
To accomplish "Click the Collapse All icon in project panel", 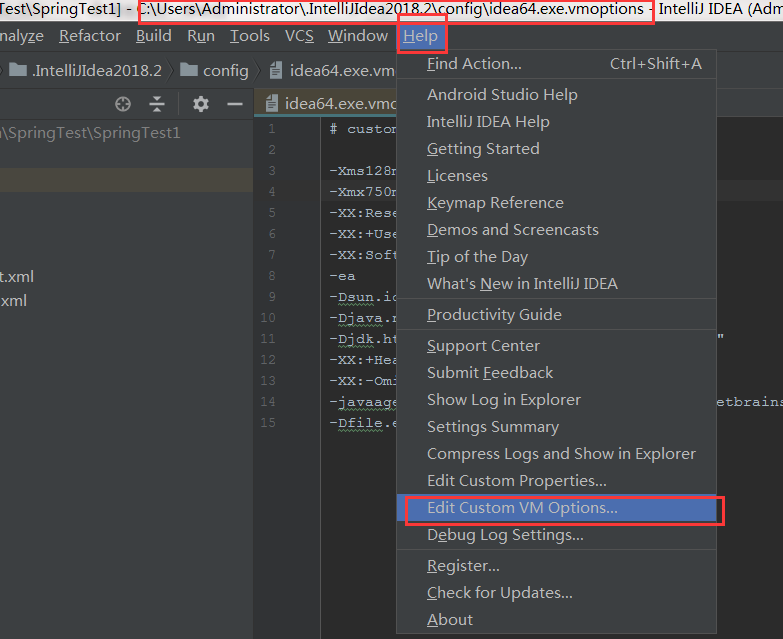I will (157, 104).
